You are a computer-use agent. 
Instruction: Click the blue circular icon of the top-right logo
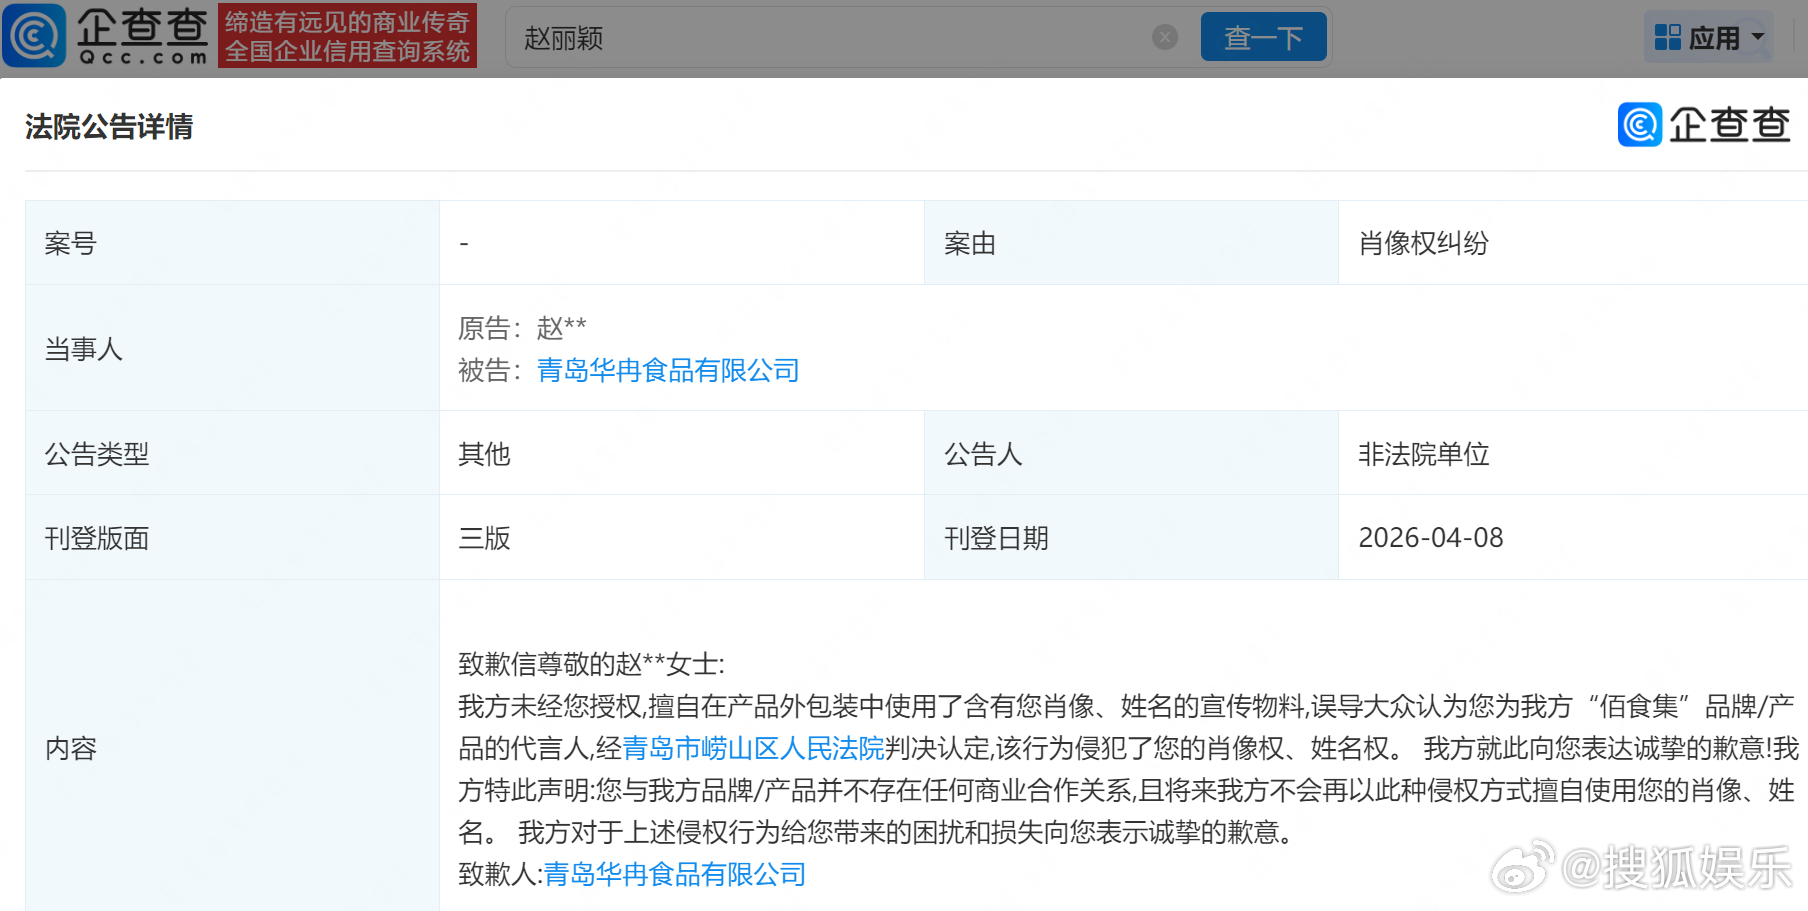pos(1638,125)
